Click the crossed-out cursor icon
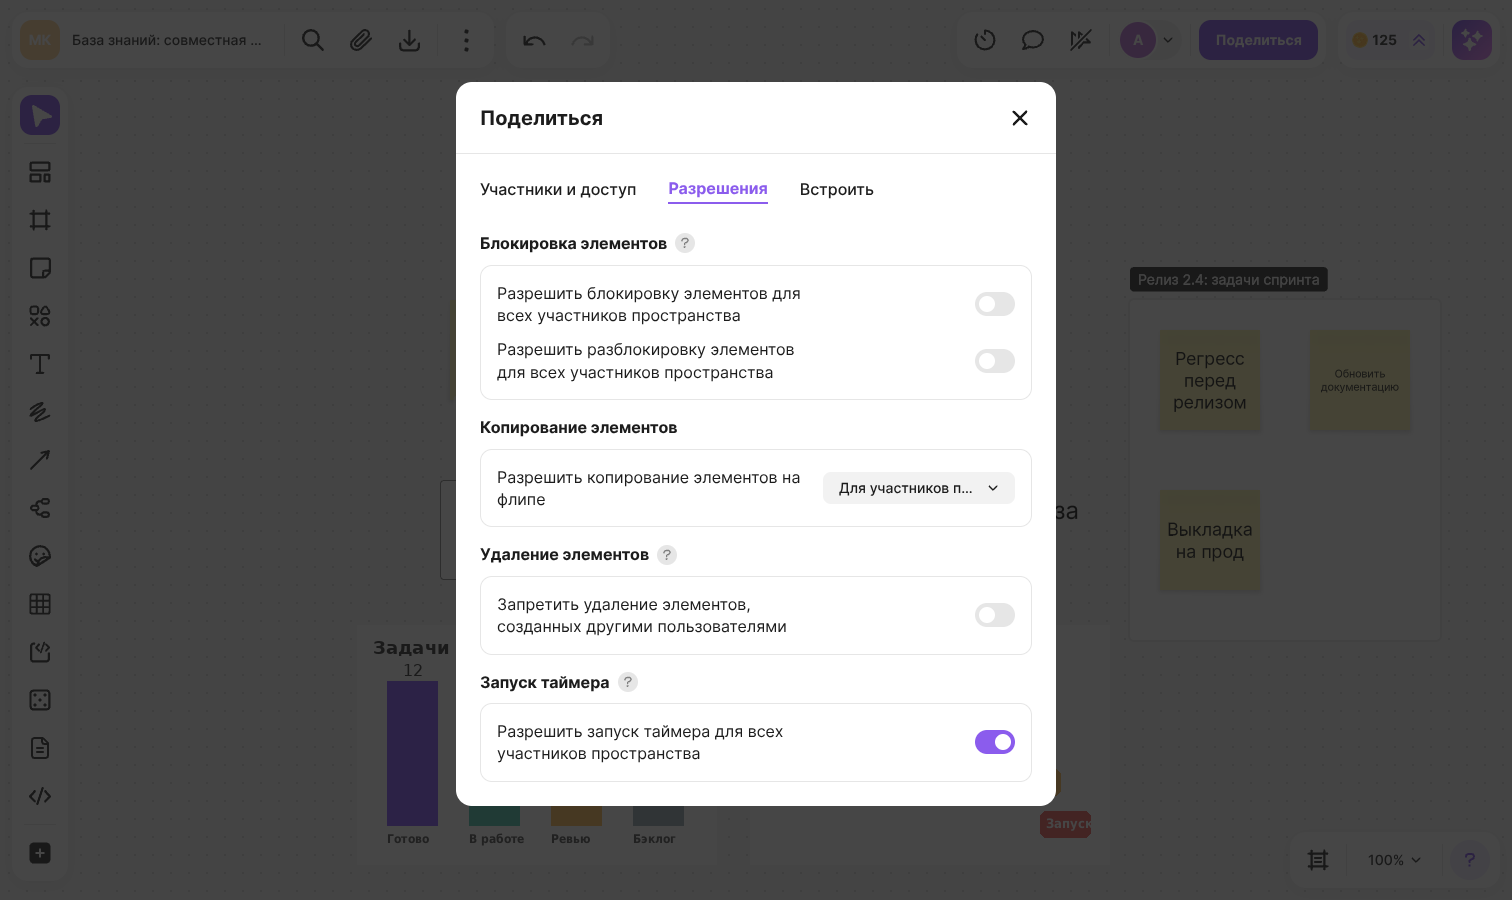 (1081, 40)
